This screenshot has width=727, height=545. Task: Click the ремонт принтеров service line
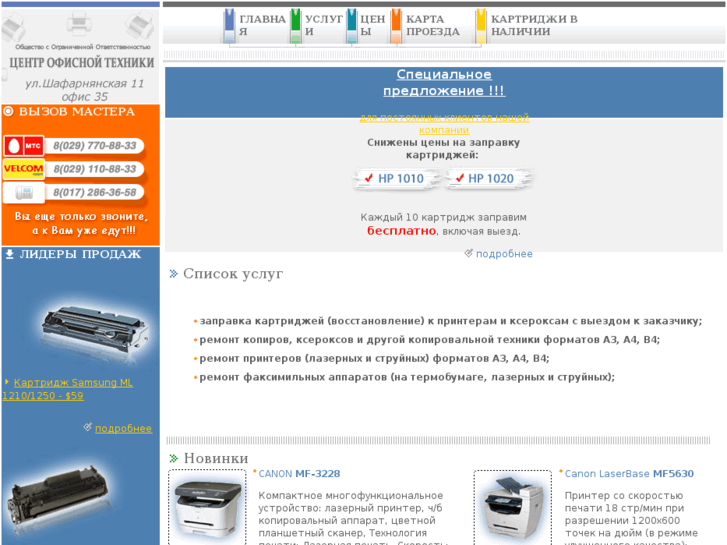[374, 358]
